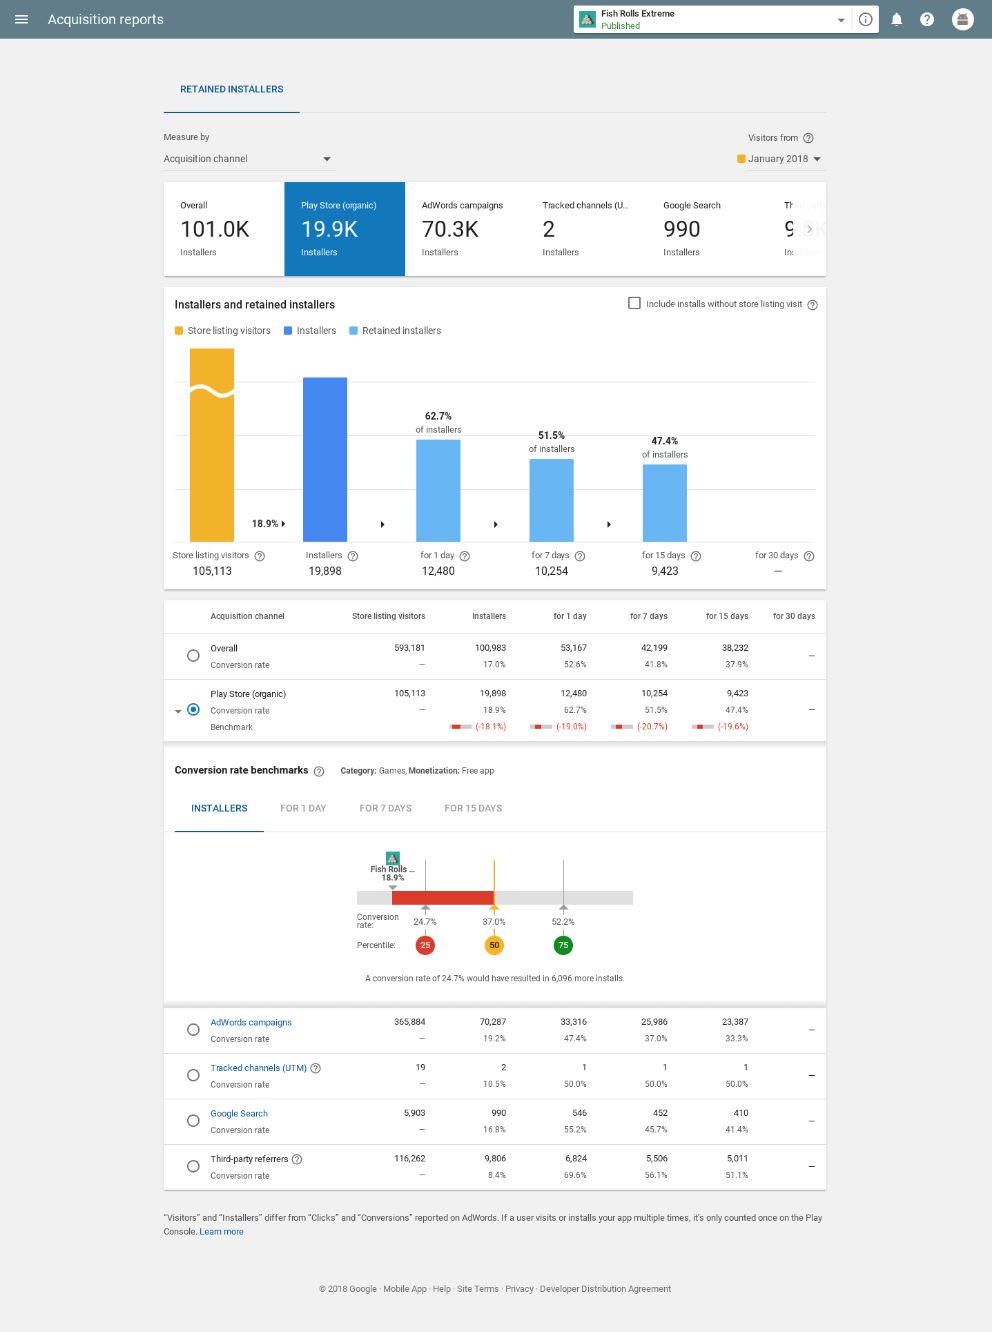Click help icon beside Include installs checkbox
992x1332 pixels.
[x=812, y=305]
